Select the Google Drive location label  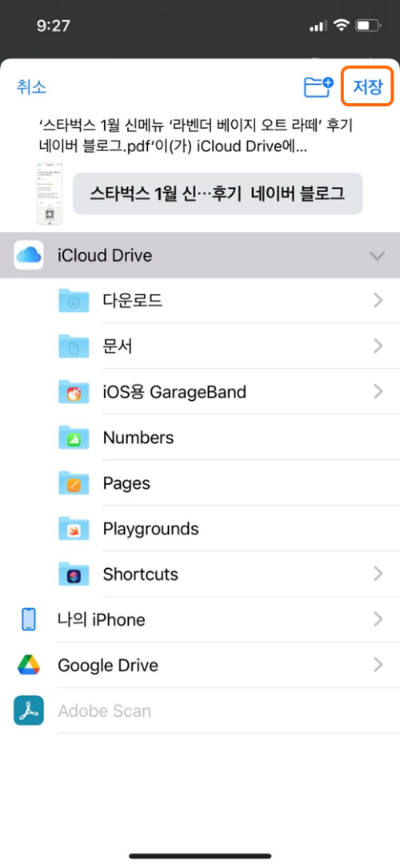[x=108, y=665]
